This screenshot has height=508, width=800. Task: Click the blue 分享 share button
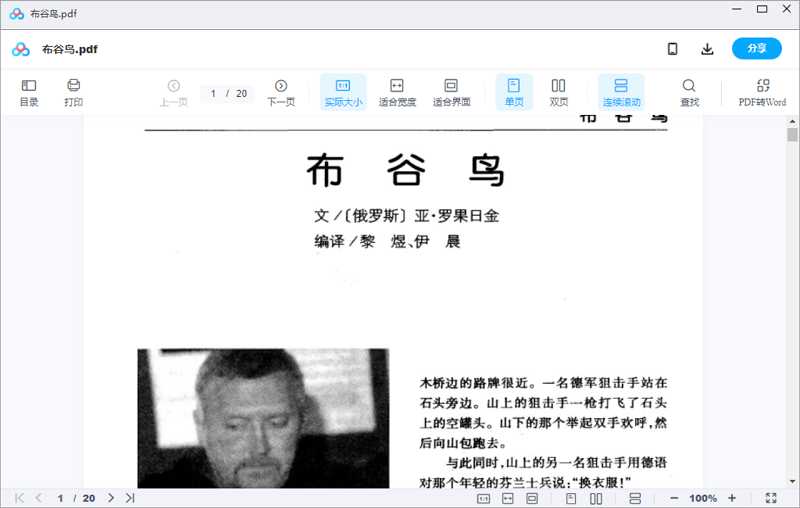[x=756, y=49]
